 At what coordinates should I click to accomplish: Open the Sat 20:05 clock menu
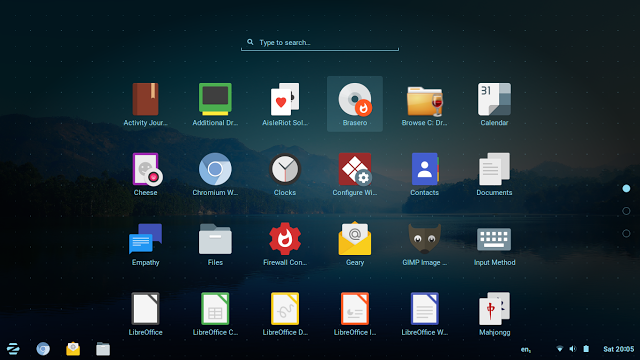(618, 349)
